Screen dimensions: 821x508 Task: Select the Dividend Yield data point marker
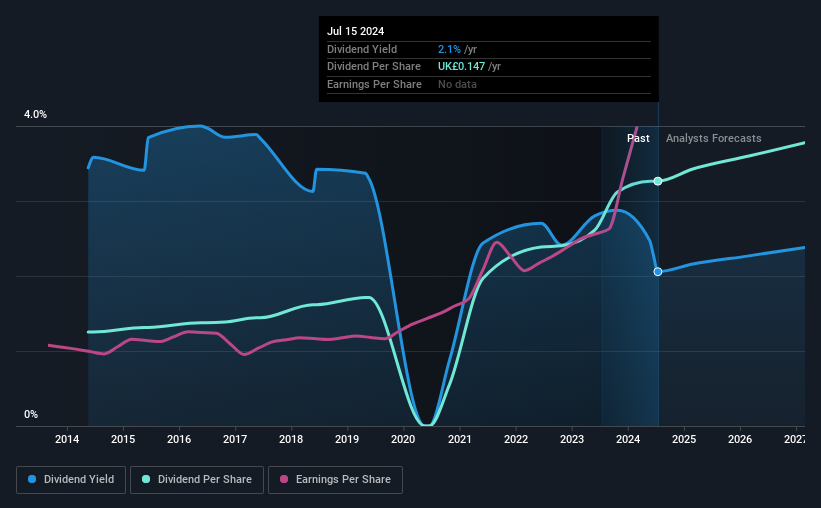tap(658, 271)
